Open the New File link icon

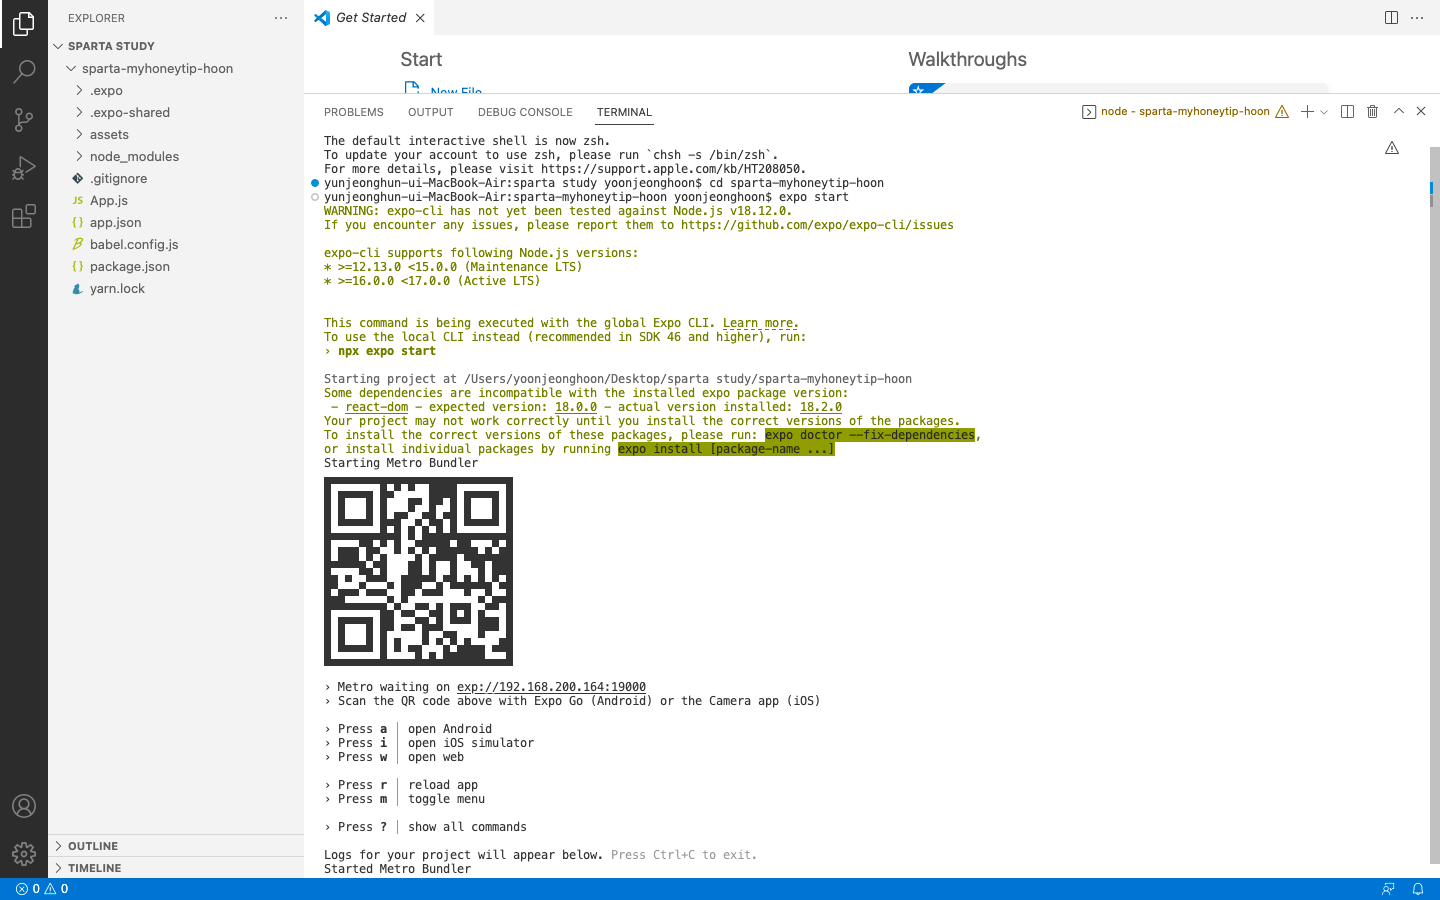click(411, 88)
